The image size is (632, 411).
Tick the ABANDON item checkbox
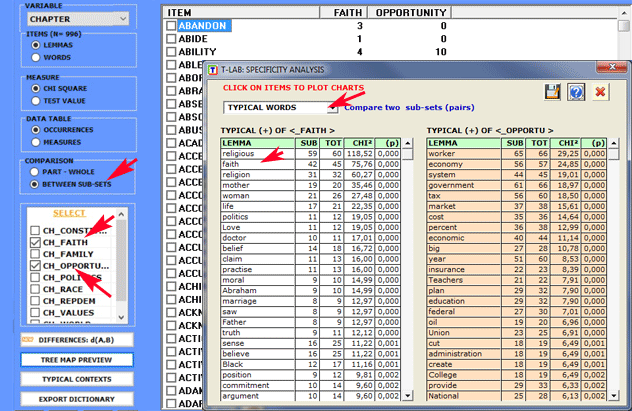tap(171, 26)
